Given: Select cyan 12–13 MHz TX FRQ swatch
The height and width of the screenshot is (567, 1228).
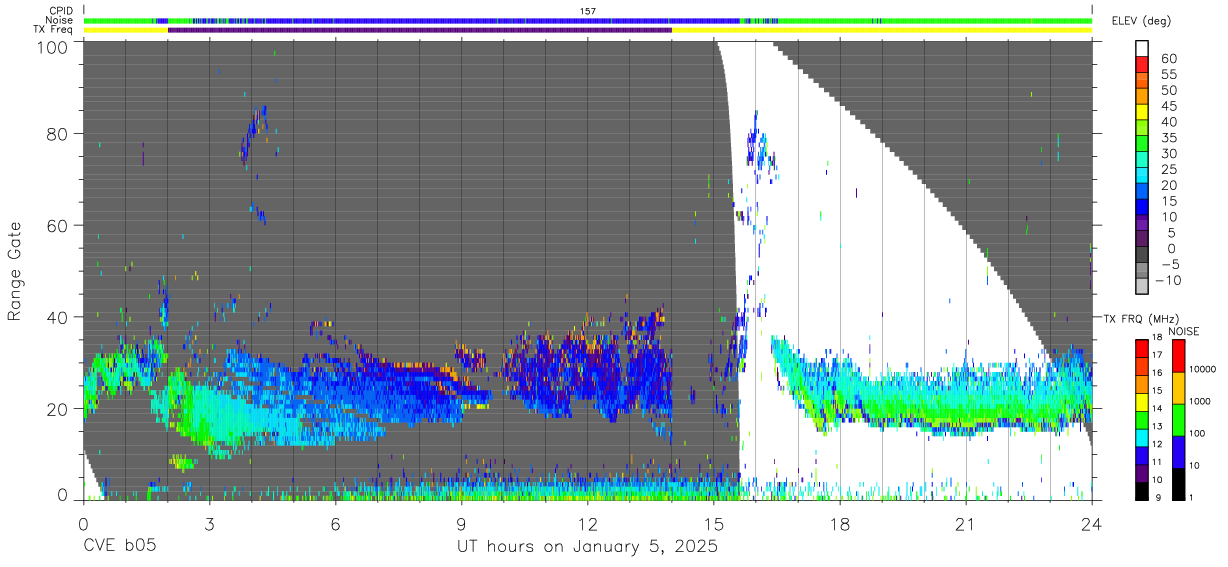Looking at the screenshot, I should click(x=1142, y=437).
